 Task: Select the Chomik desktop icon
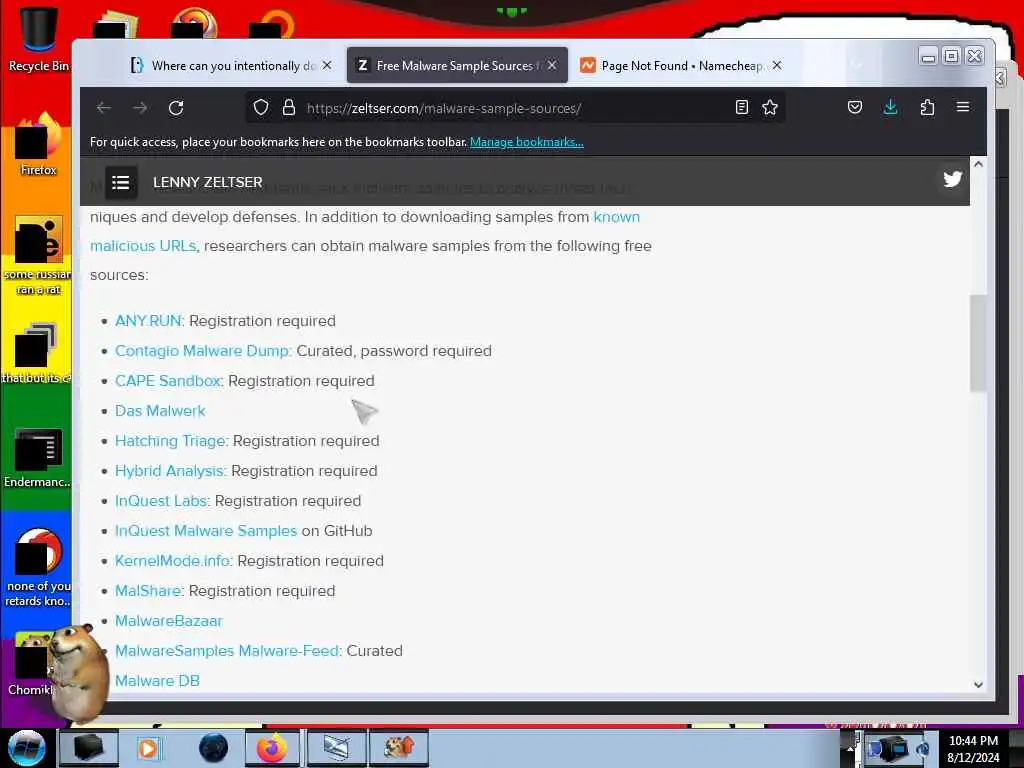pyautogui.click(x=31, y=665)
